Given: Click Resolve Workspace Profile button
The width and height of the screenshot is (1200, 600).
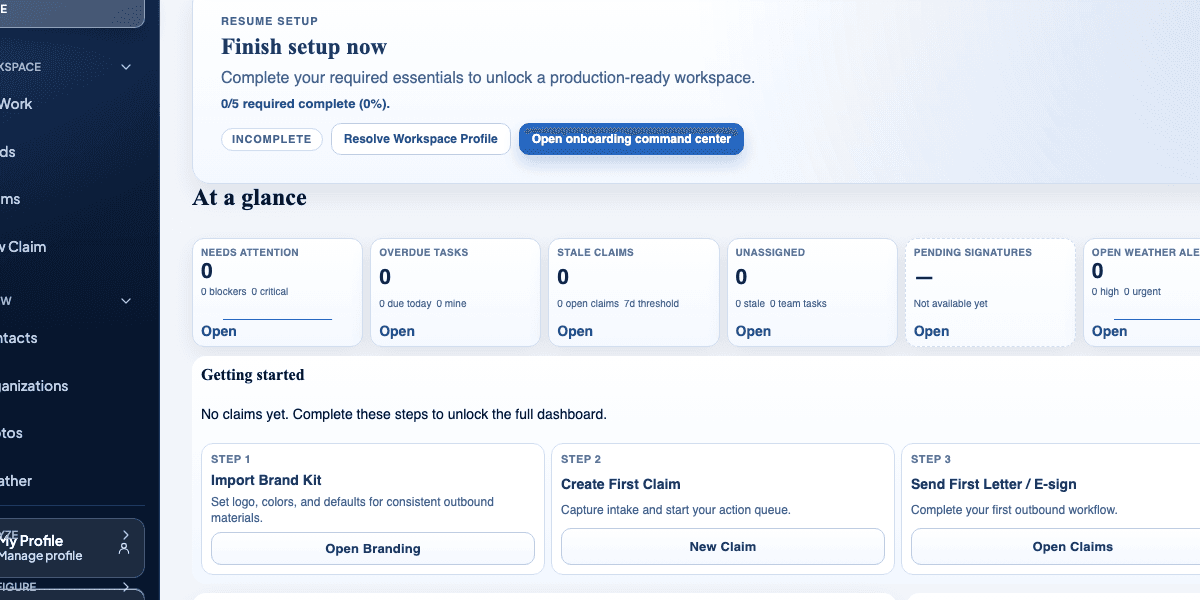Looking at the screenshot, I should [x=420, y=139].
